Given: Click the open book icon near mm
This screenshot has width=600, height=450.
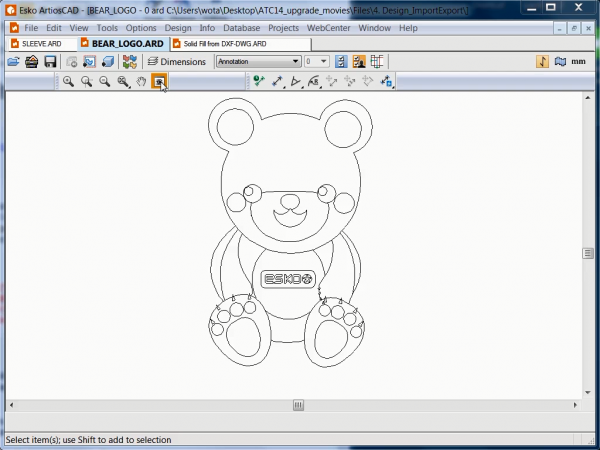Looking at the screenshot, I should 560,62.
